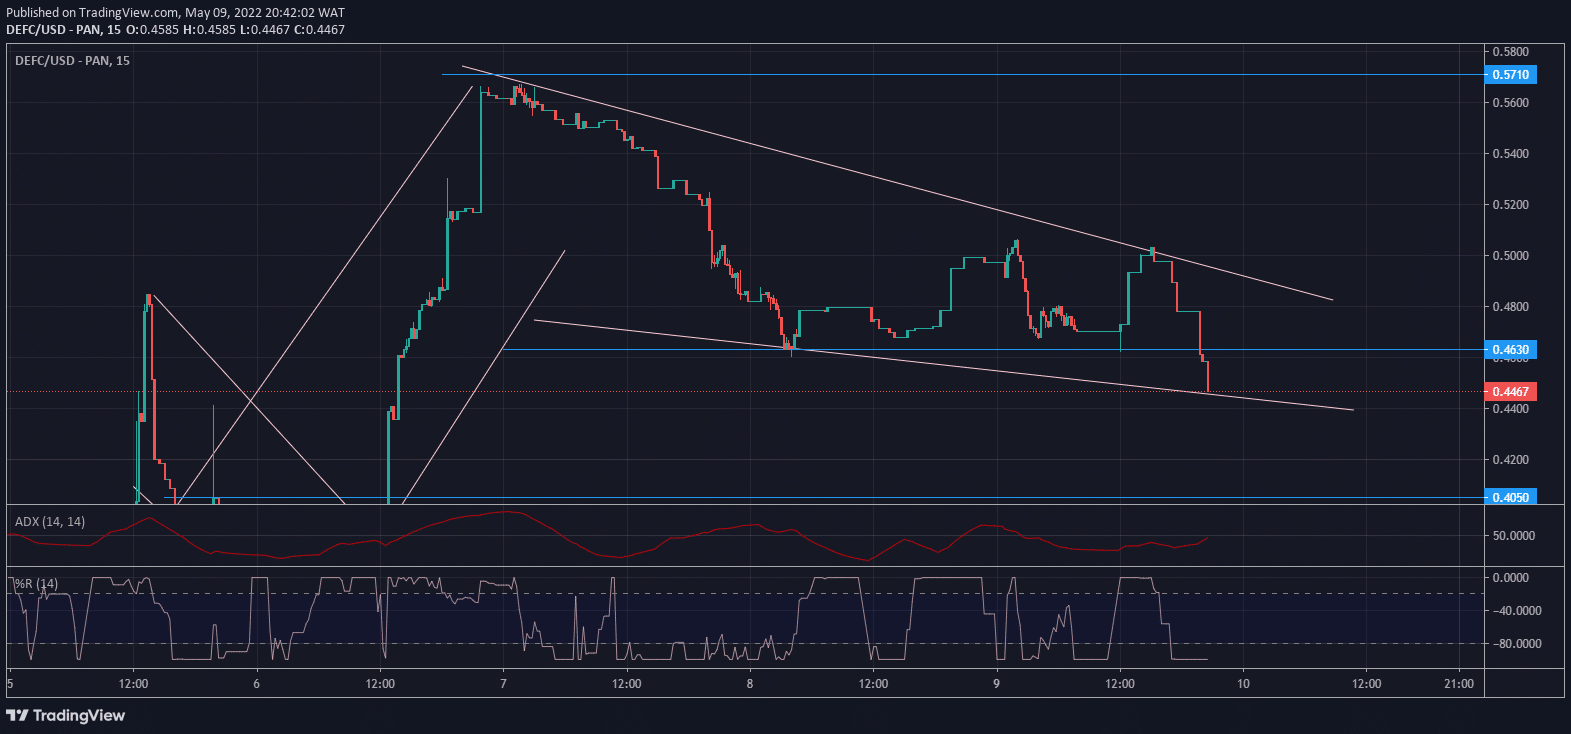Click the 0.4630 horizontal support line
The image size is (1571, 734).
click(x=992, y=350)
